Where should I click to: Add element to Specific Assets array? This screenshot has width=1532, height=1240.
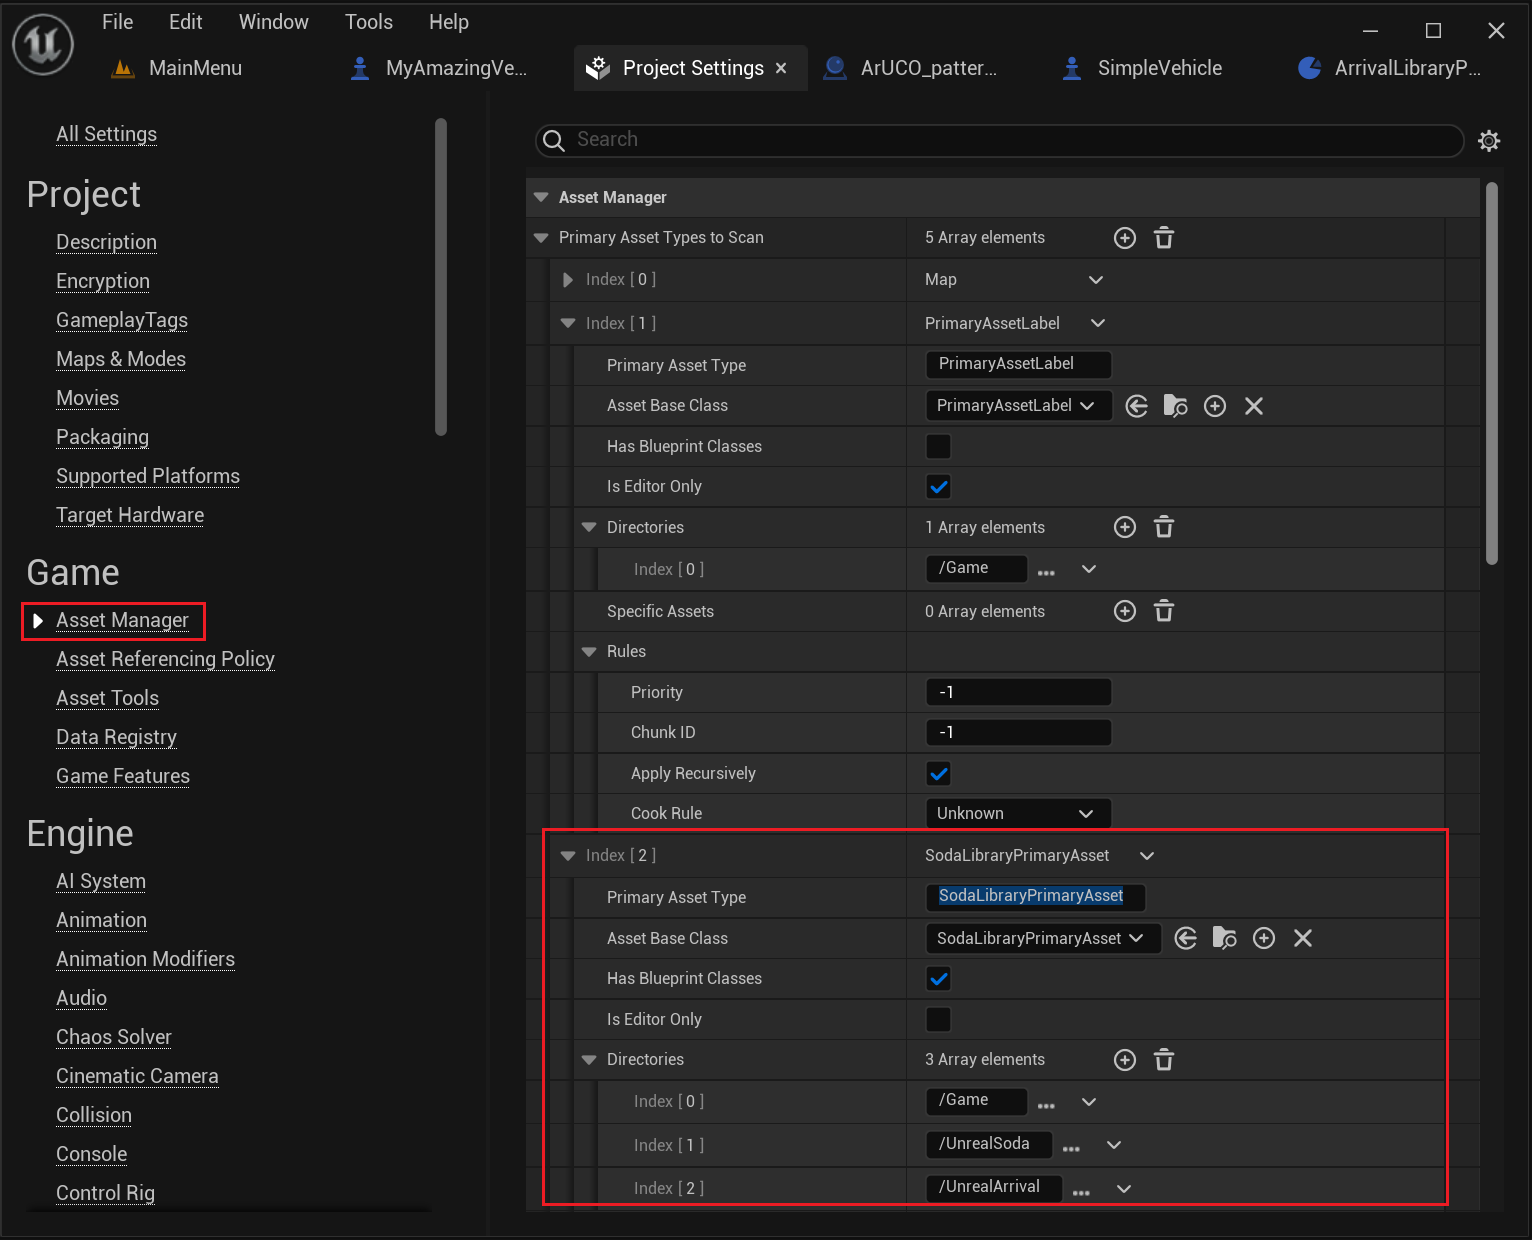[x=1125, y=611]
